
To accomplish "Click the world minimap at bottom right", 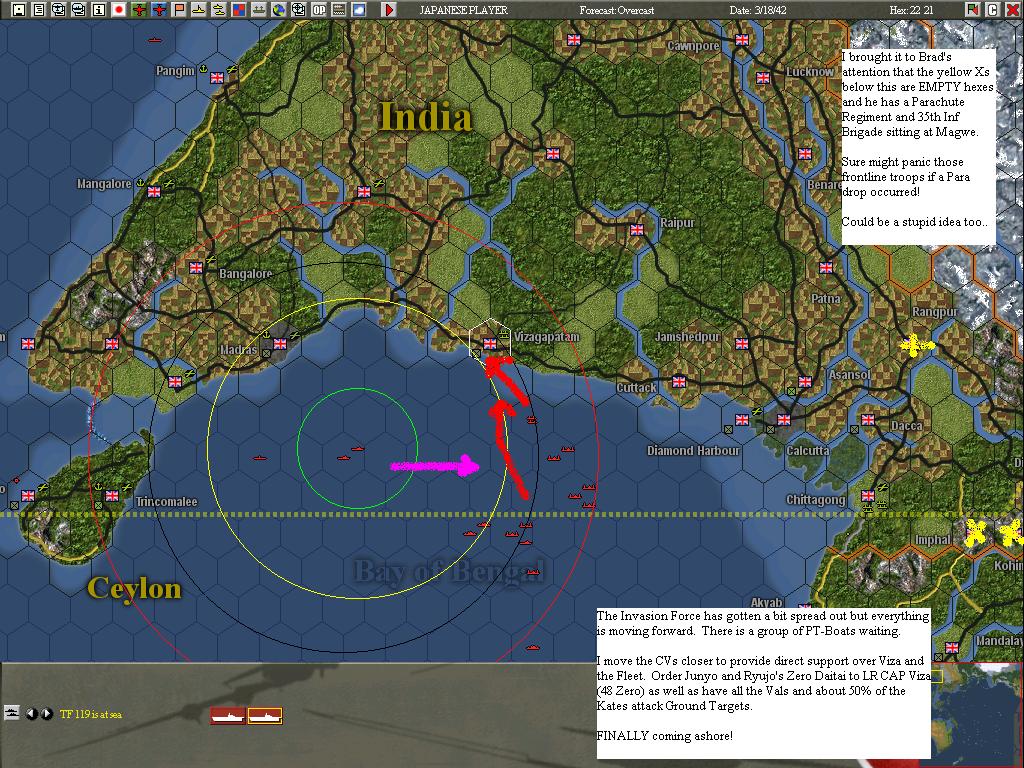I will tap(977, 712).
